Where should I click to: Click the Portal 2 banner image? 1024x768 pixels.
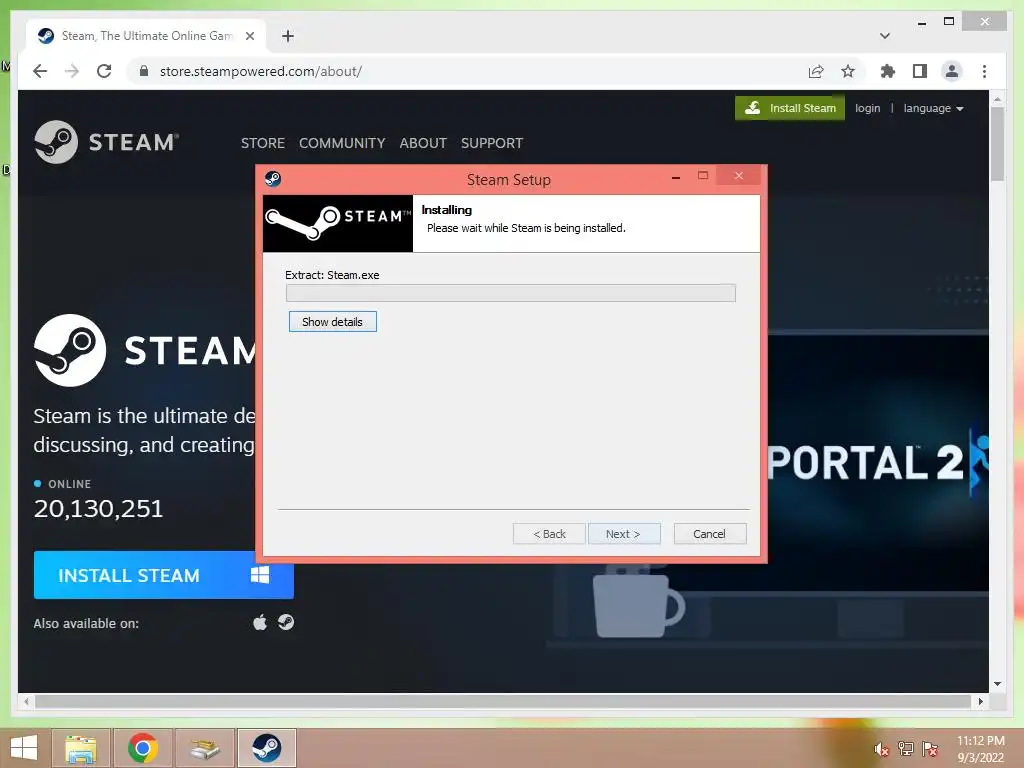[x=877, y=462]
